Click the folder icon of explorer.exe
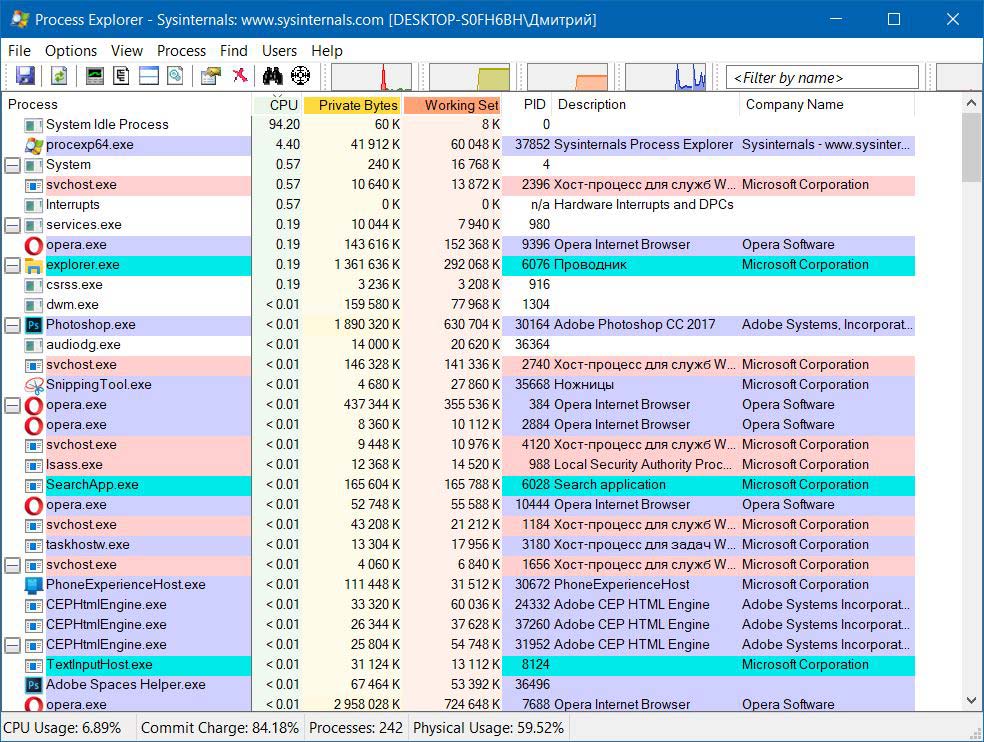 point(33,266)
